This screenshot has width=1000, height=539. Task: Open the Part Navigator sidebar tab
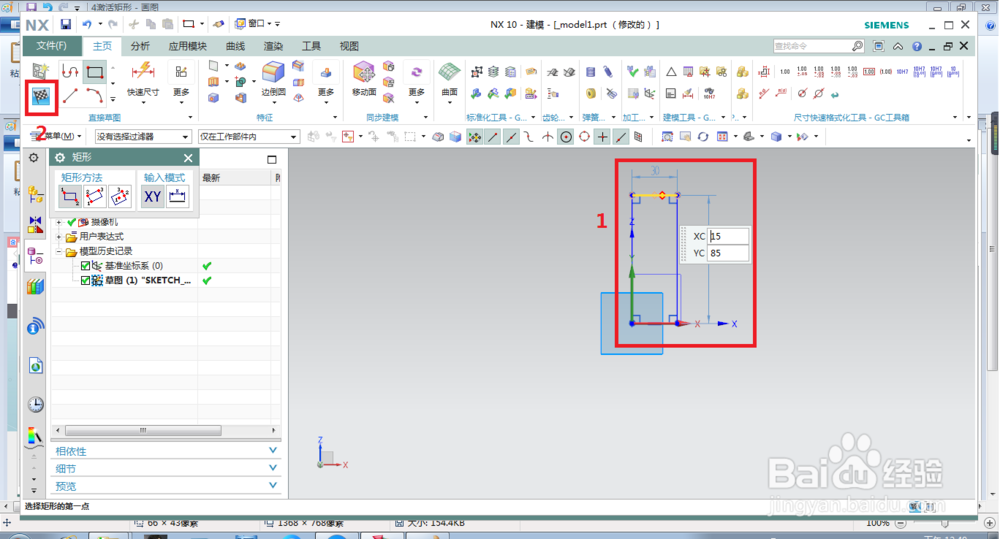coord(36,256)
